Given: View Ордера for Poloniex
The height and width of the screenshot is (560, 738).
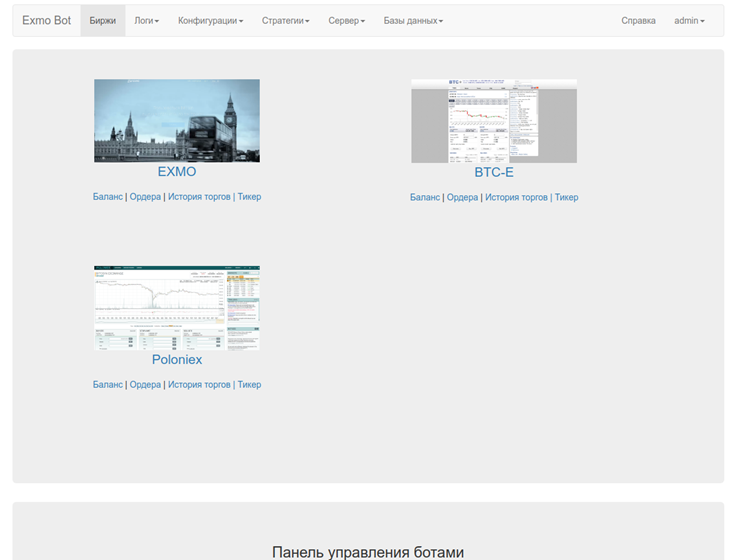Looking at the screenshot, I should pyautogui.click(x=145, y=384).
